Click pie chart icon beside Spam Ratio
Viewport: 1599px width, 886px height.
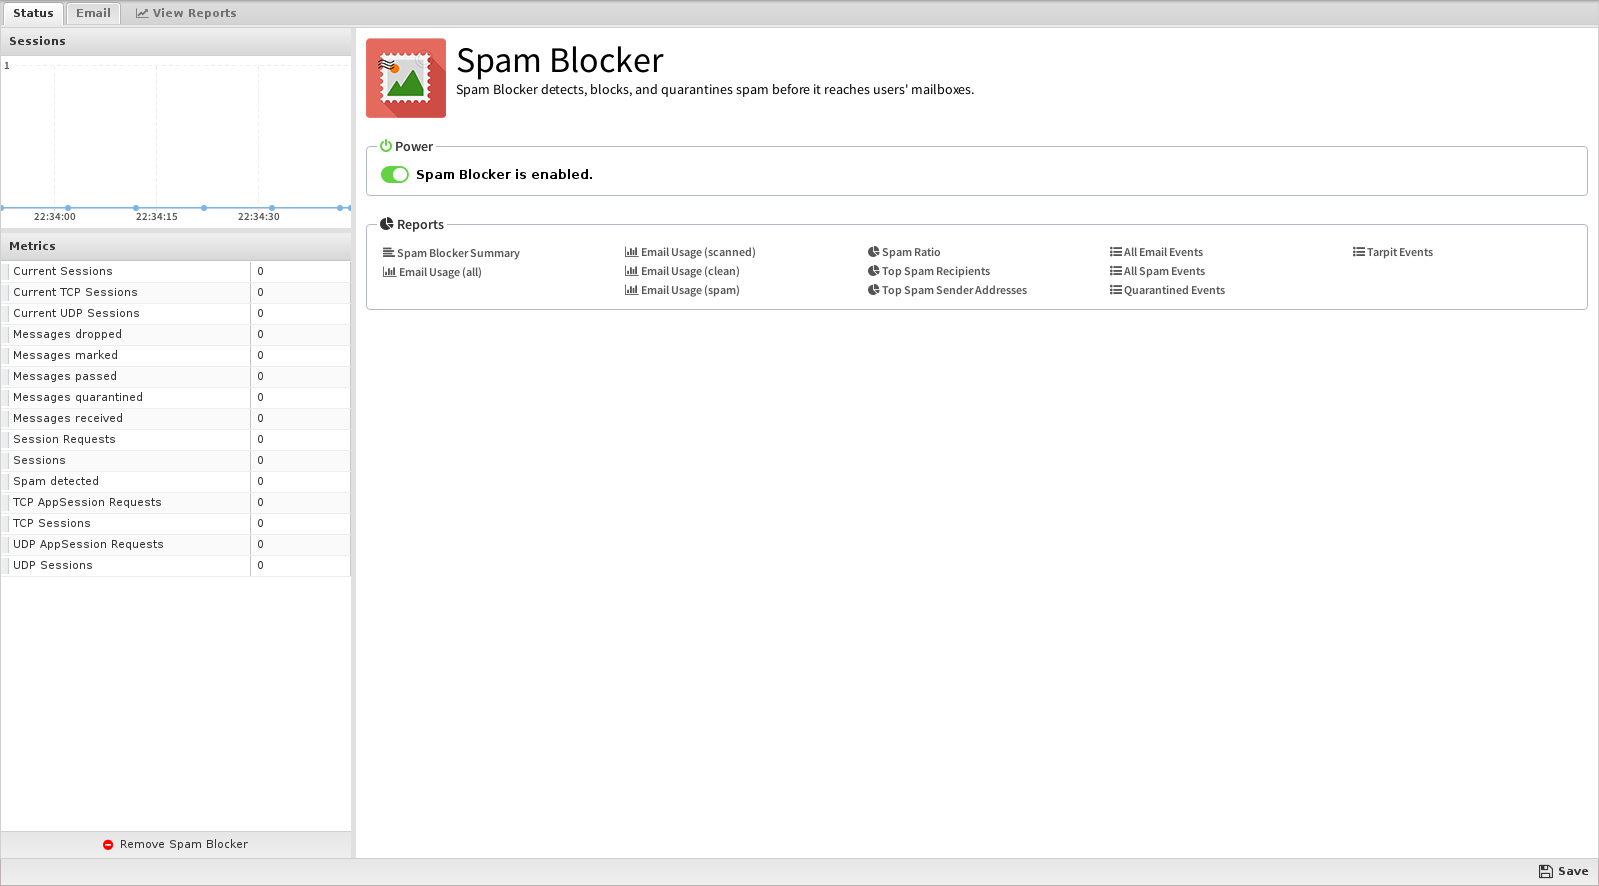(873, 252)
